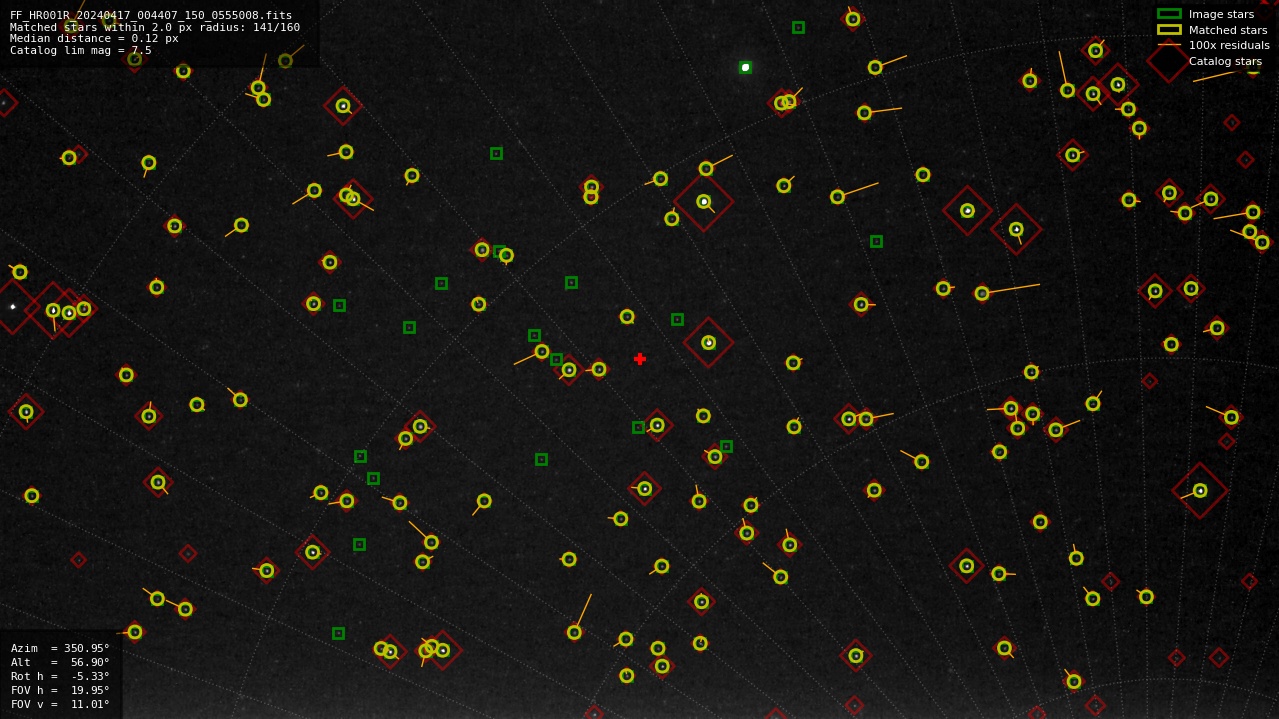The width and height of the screenshot is (1279, 719).
Task: Click the 'Azim = 350.95°' readout
Action: pyautogui.click(x=60, y=648)
